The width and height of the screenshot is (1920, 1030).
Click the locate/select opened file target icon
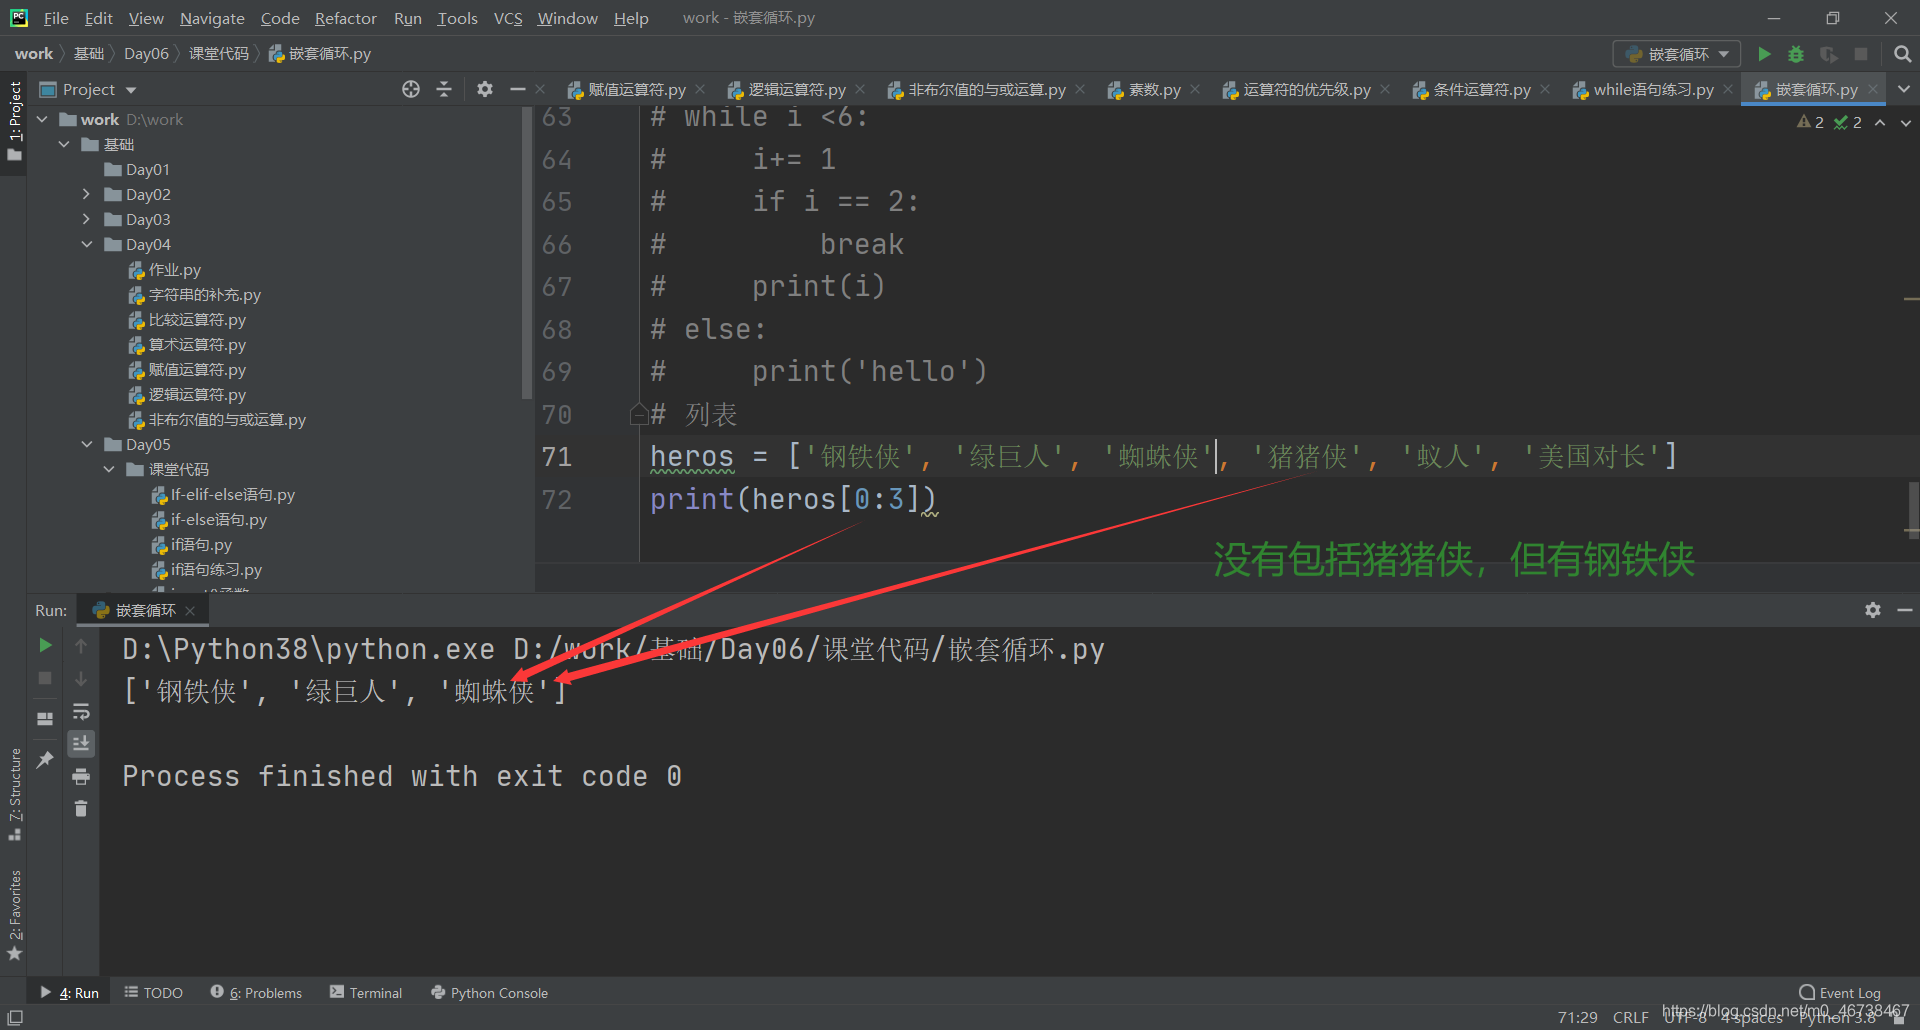[x=411, y=90]
